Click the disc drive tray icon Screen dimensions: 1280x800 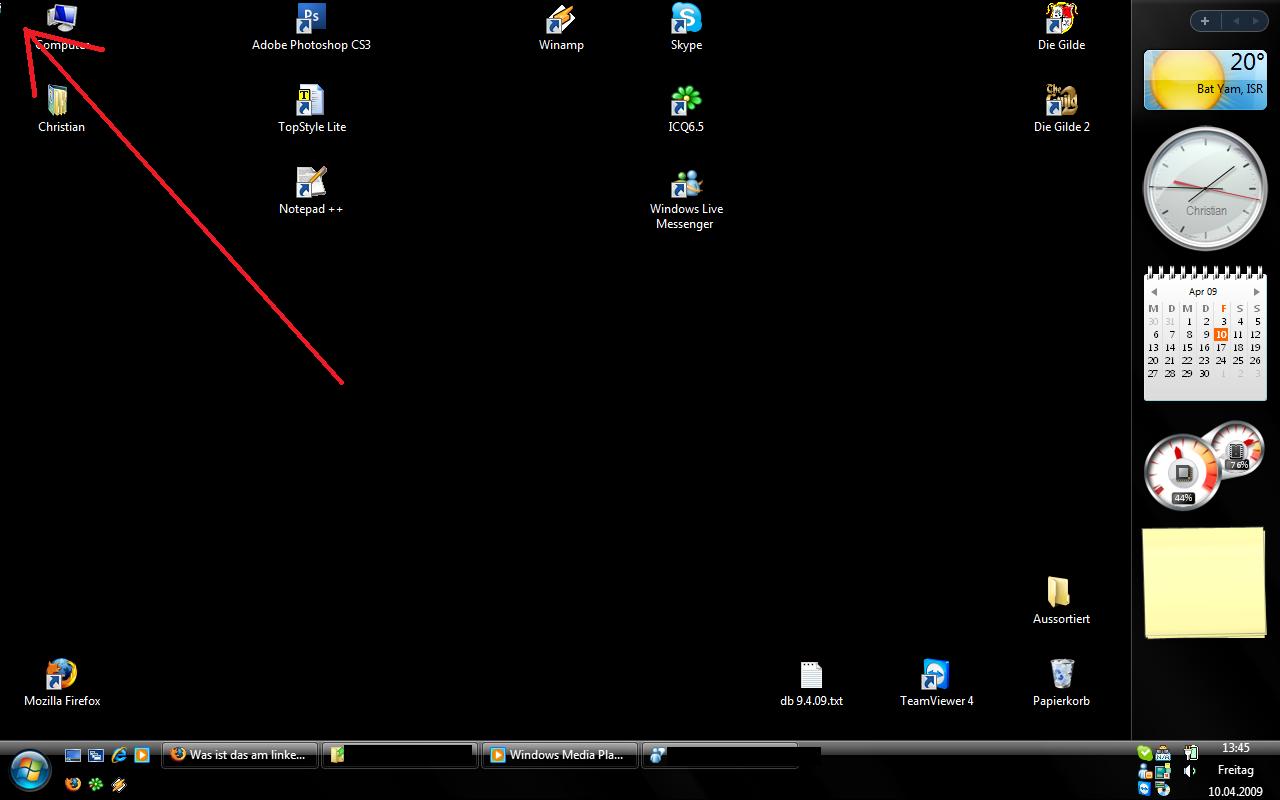coord(1163,789)
